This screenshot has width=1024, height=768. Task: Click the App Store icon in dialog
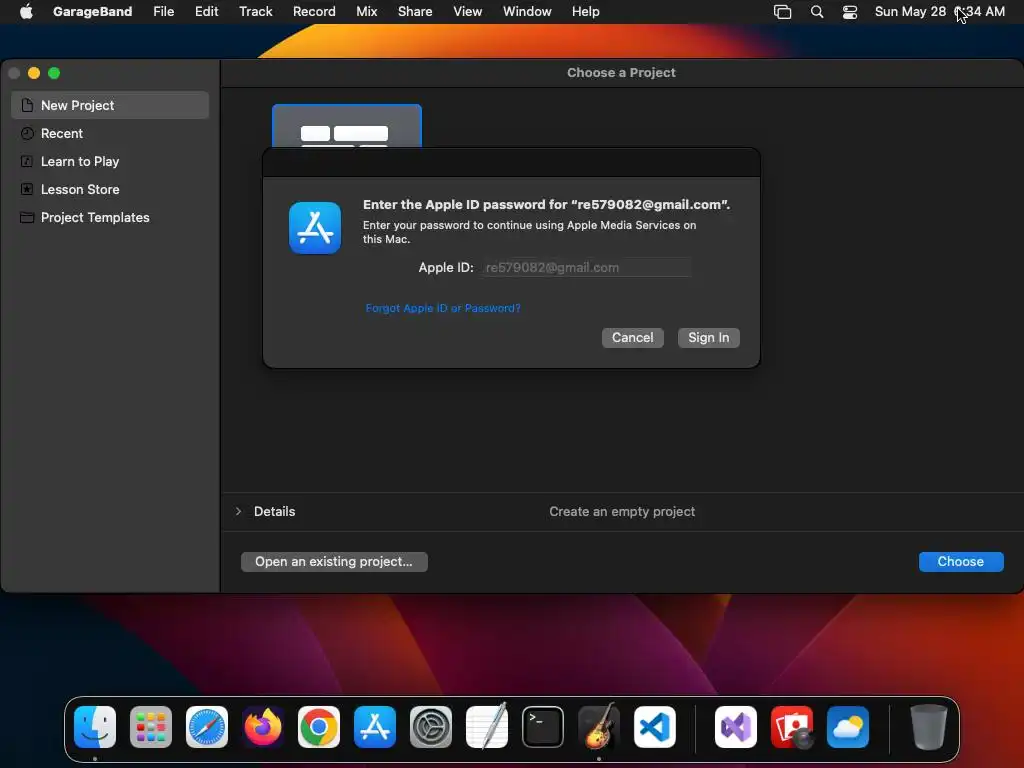pyautogui.click(x=315, y=228)
